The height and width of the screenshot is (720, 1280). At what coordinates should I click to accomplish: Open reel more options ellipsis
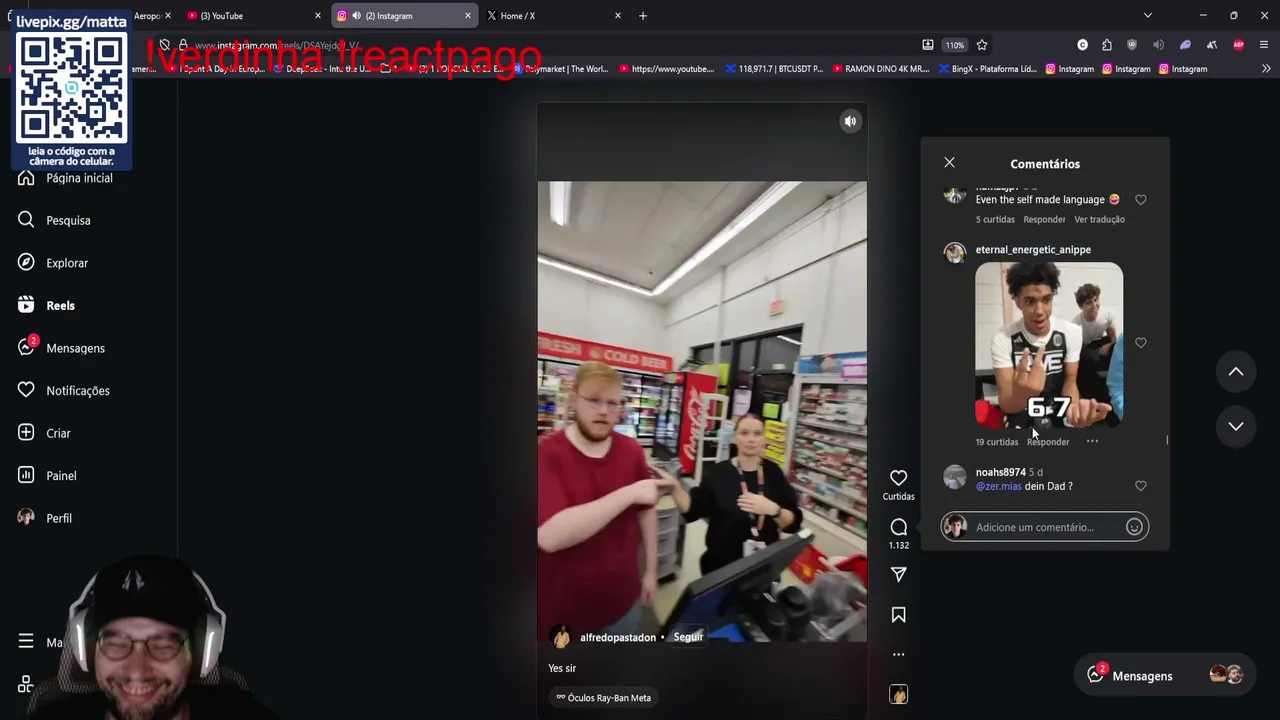click(x=898, y=654)
